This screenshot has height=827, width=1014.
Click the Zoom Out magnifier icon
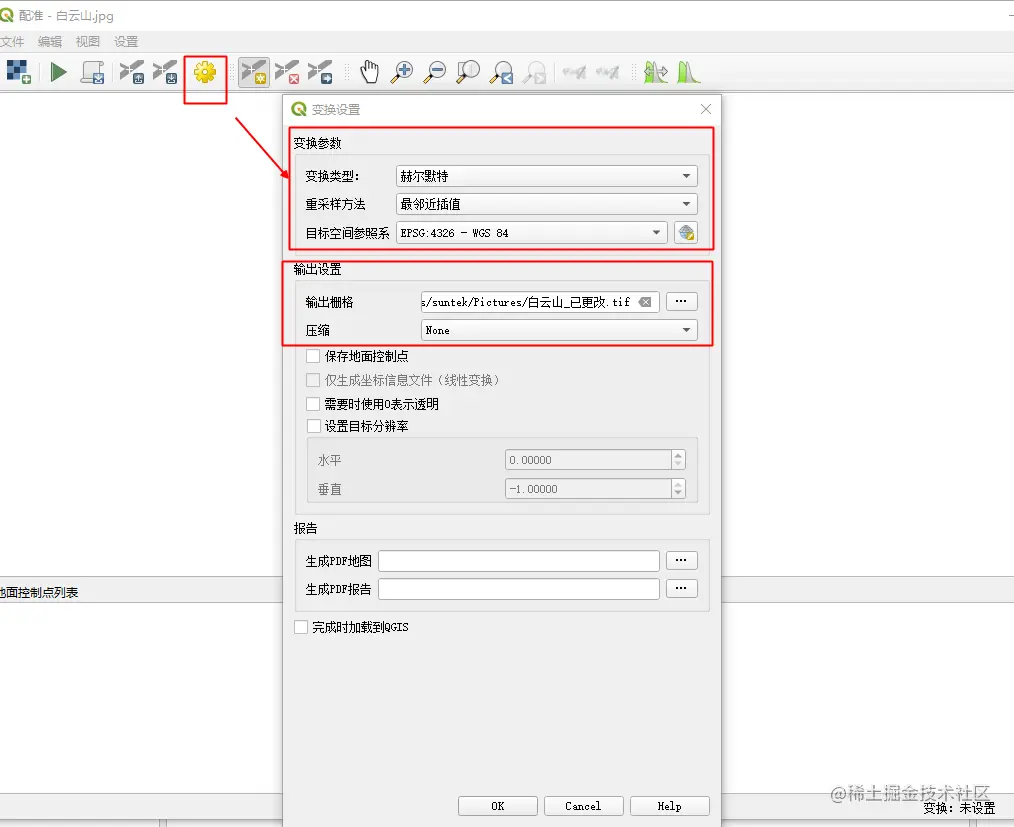(435, 72)
